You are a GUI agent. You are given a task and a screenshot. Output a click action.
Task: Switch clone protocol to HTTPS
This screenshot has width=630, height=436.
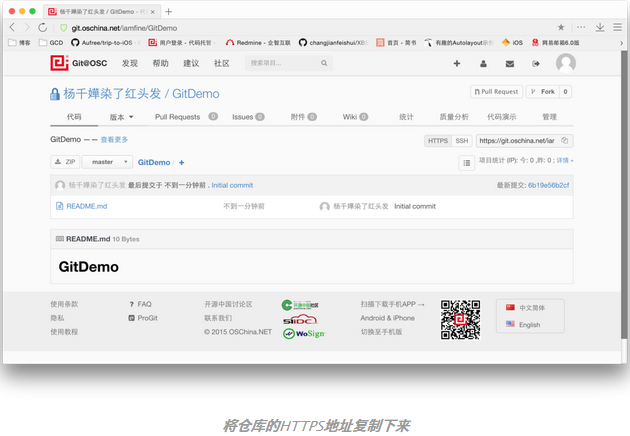(438, 141)
